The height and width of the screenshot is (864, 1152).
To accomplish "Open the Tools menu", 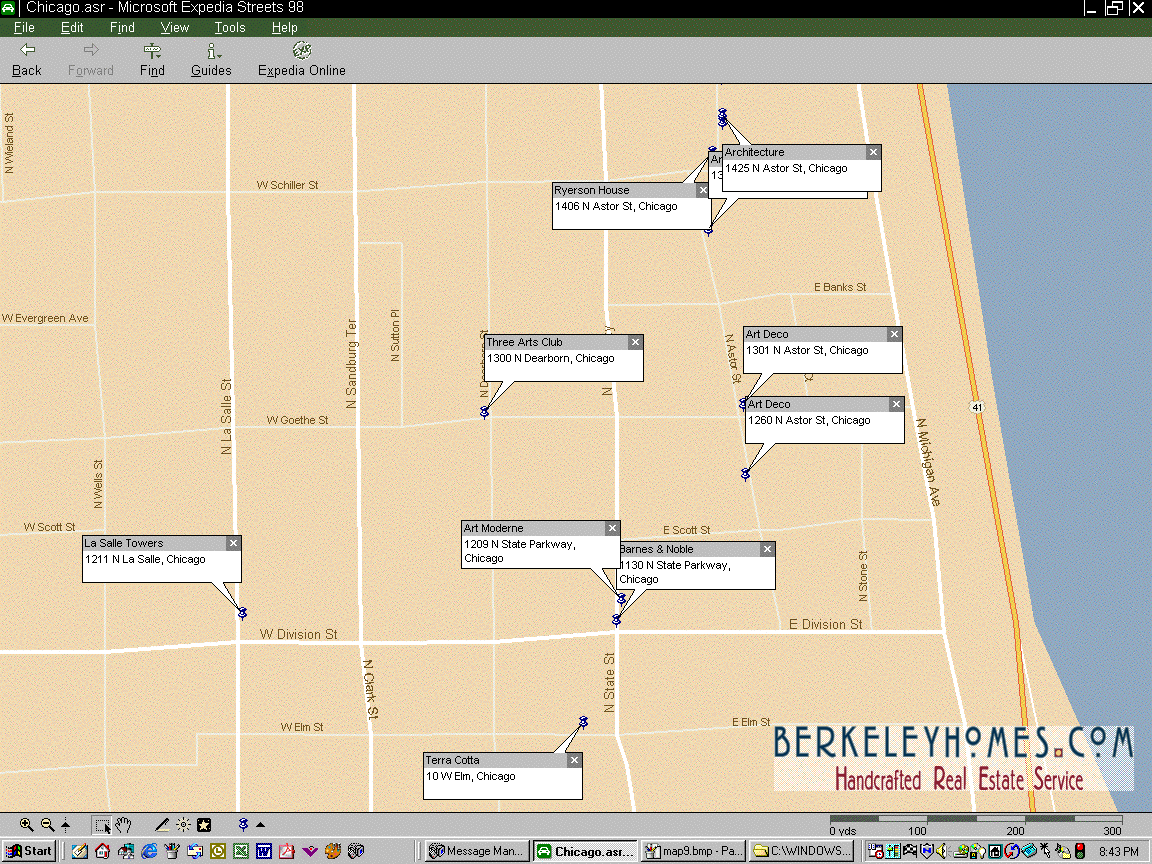I will [x=229, y=28].
